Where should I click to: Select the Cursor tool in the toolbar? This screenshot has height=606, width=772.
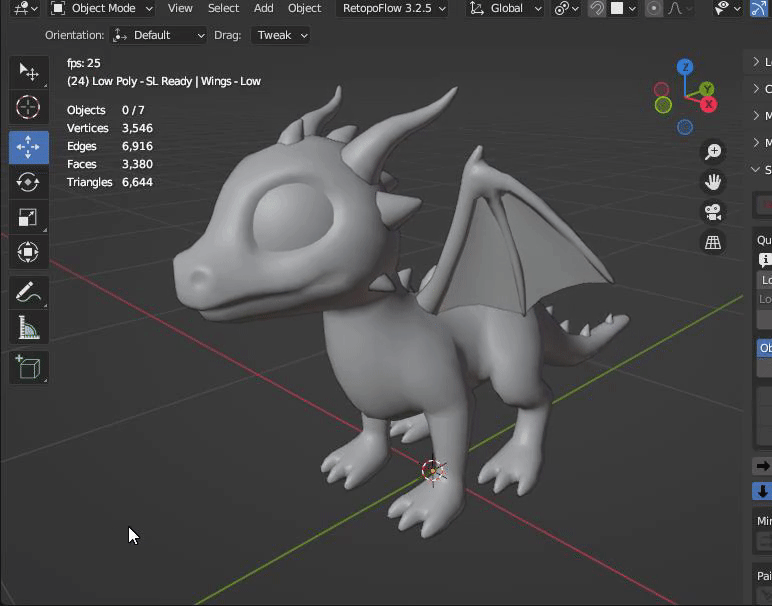tap(28, 107)
